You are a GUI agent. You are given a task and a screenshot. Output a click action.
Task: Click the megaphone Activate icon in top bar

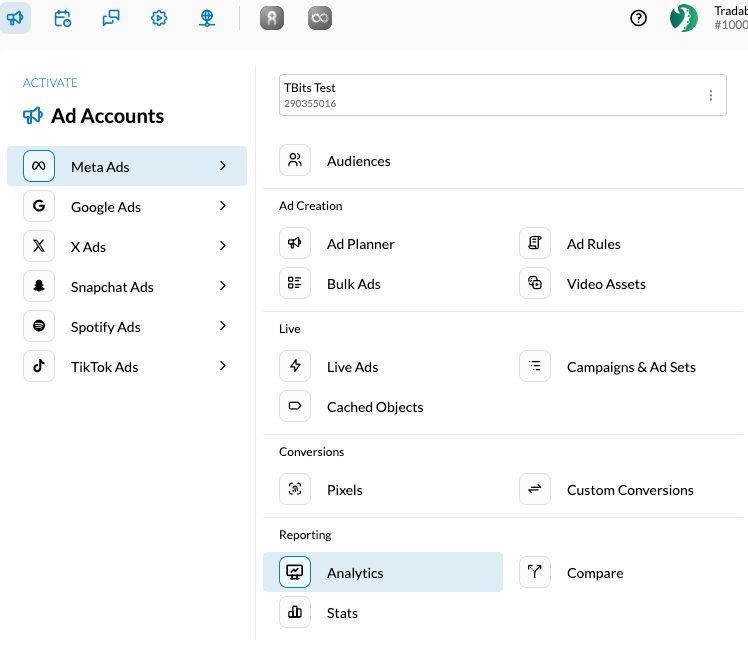tap(15, 18)
